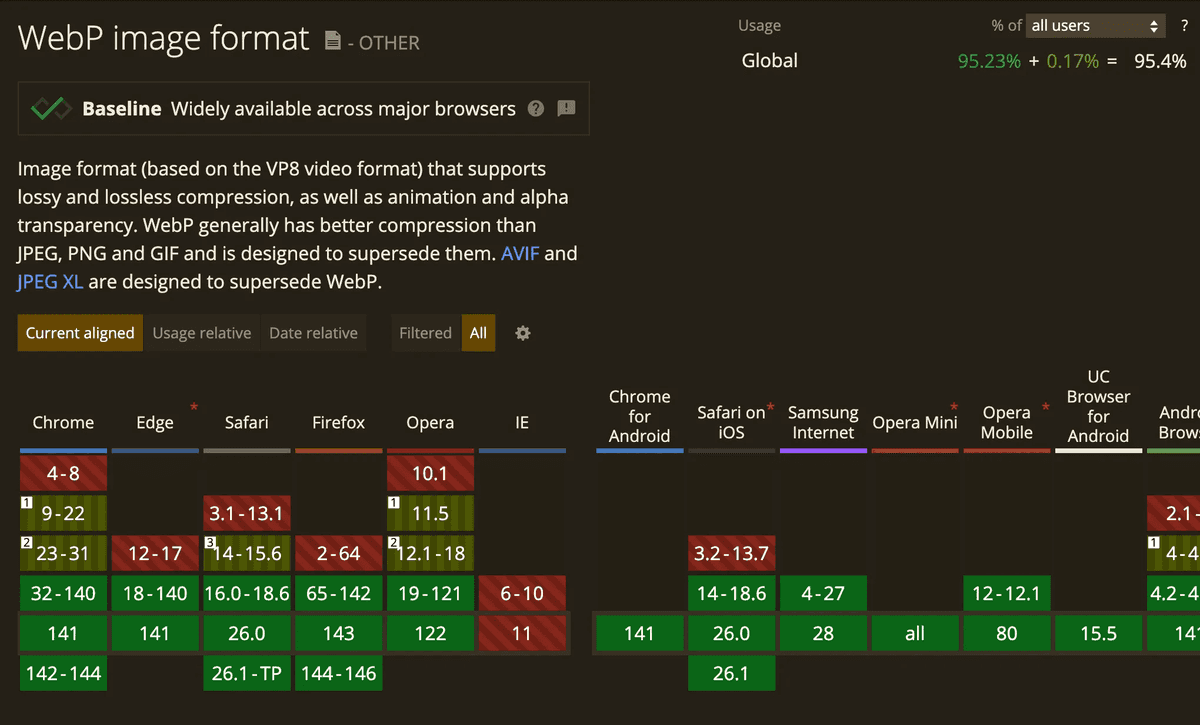1200x725 pixels.
Task: Open the table settings gear
Action: pos(522,333)
